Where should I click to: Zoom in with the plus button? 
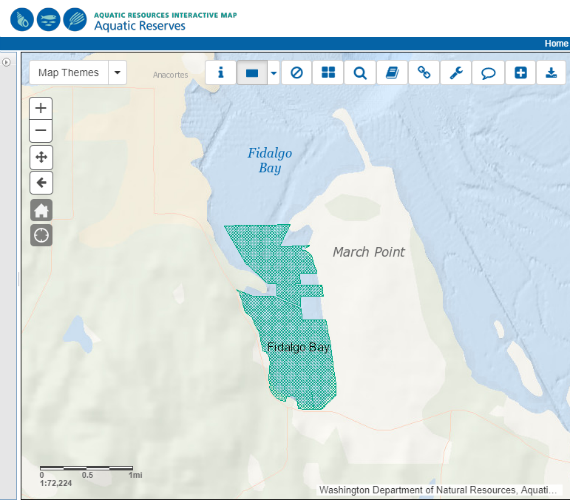pos(41,108)
